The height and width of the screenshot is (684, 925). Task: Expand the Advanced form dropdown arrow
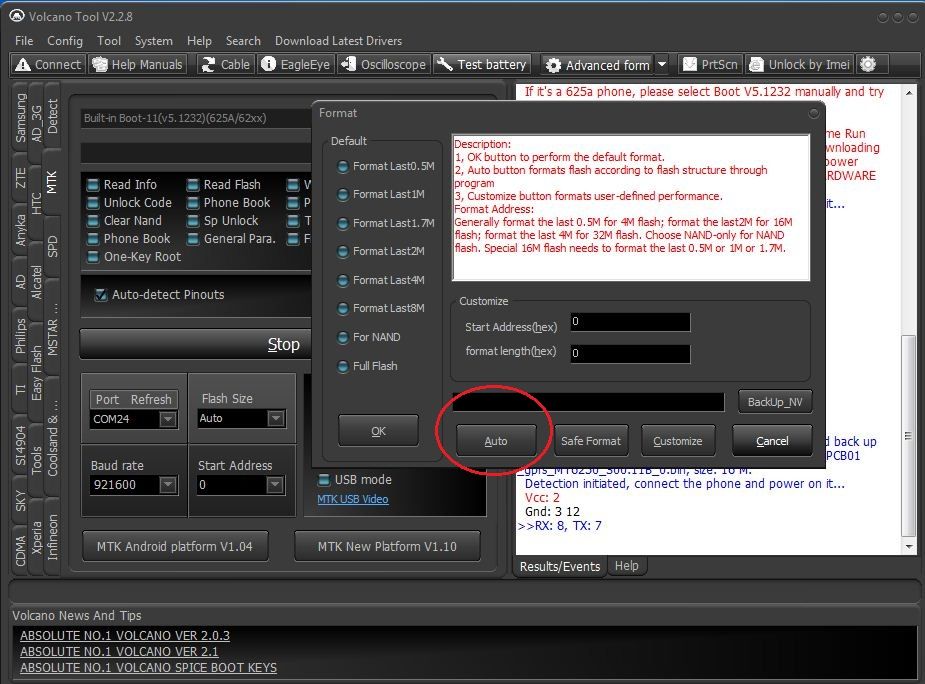click(x=661, y=64)
